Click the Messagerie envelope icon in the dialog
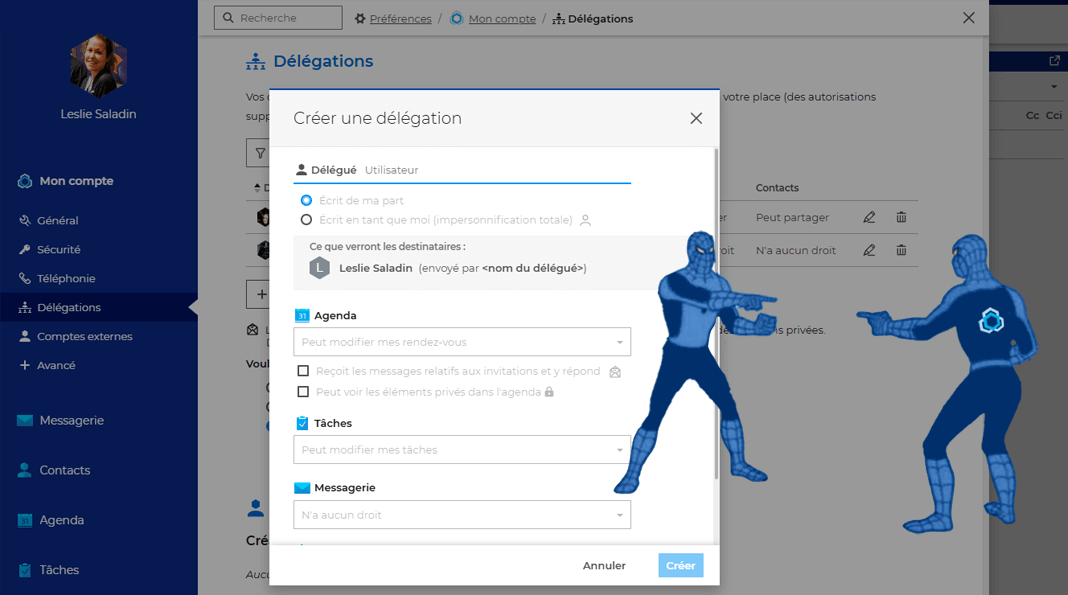The width and height of the screenshot is (1068, 595). 305,487
